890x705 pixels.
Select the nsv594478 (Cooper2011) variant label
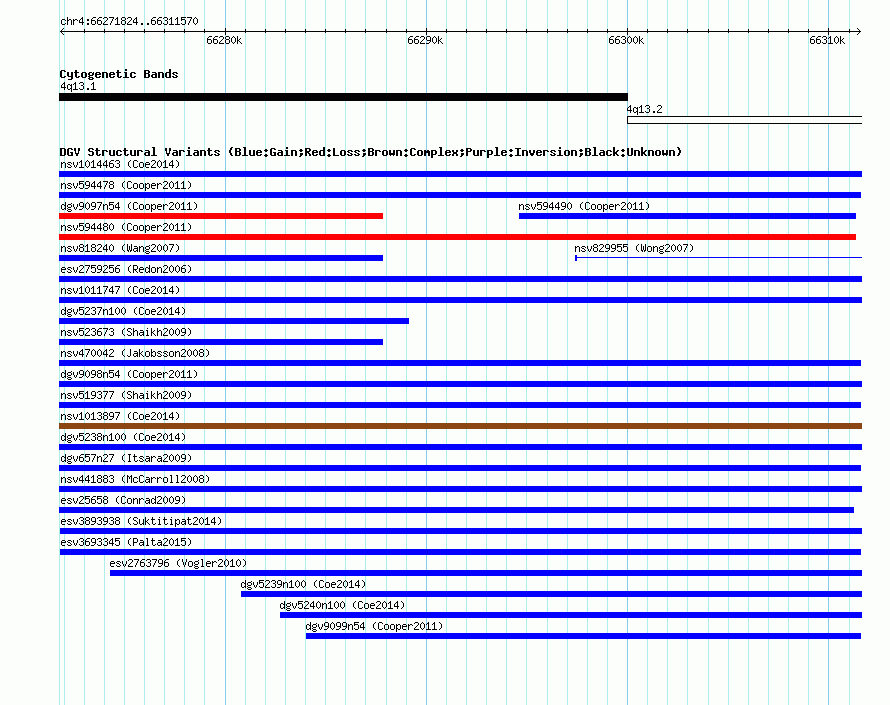[x=126, y=186]
